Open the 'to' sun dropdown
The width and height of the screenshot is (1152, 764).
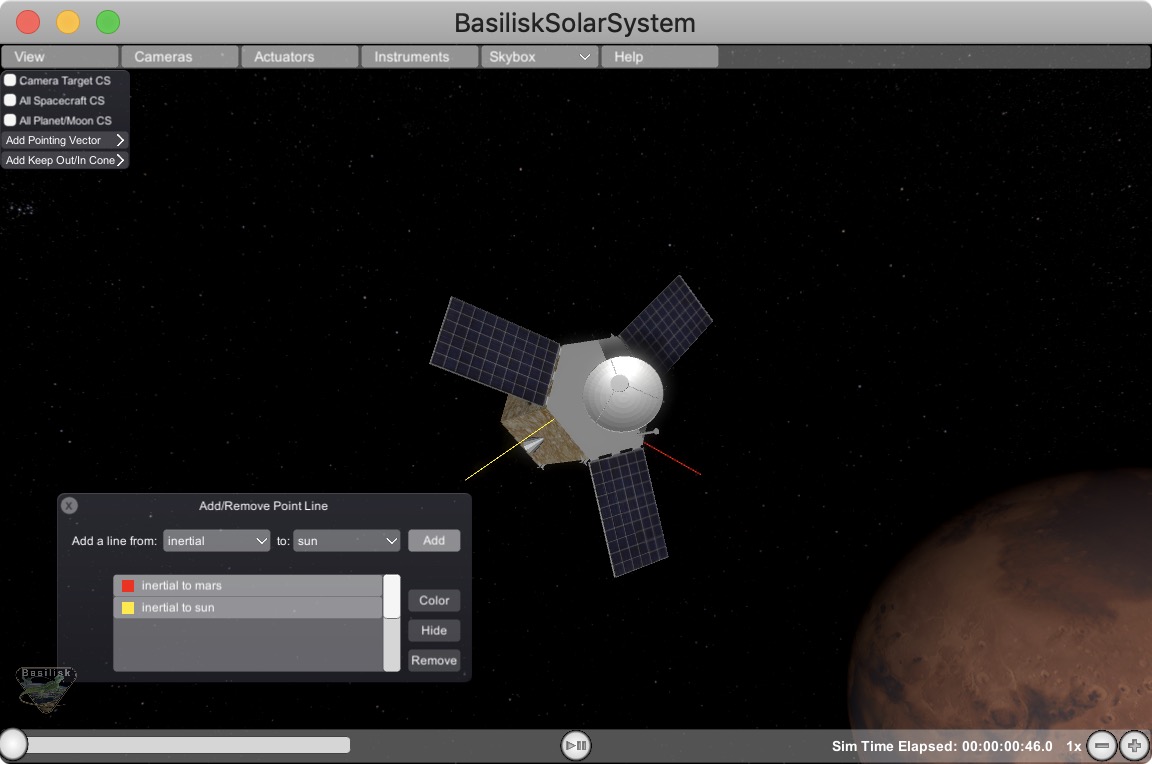tap(347, 541)
